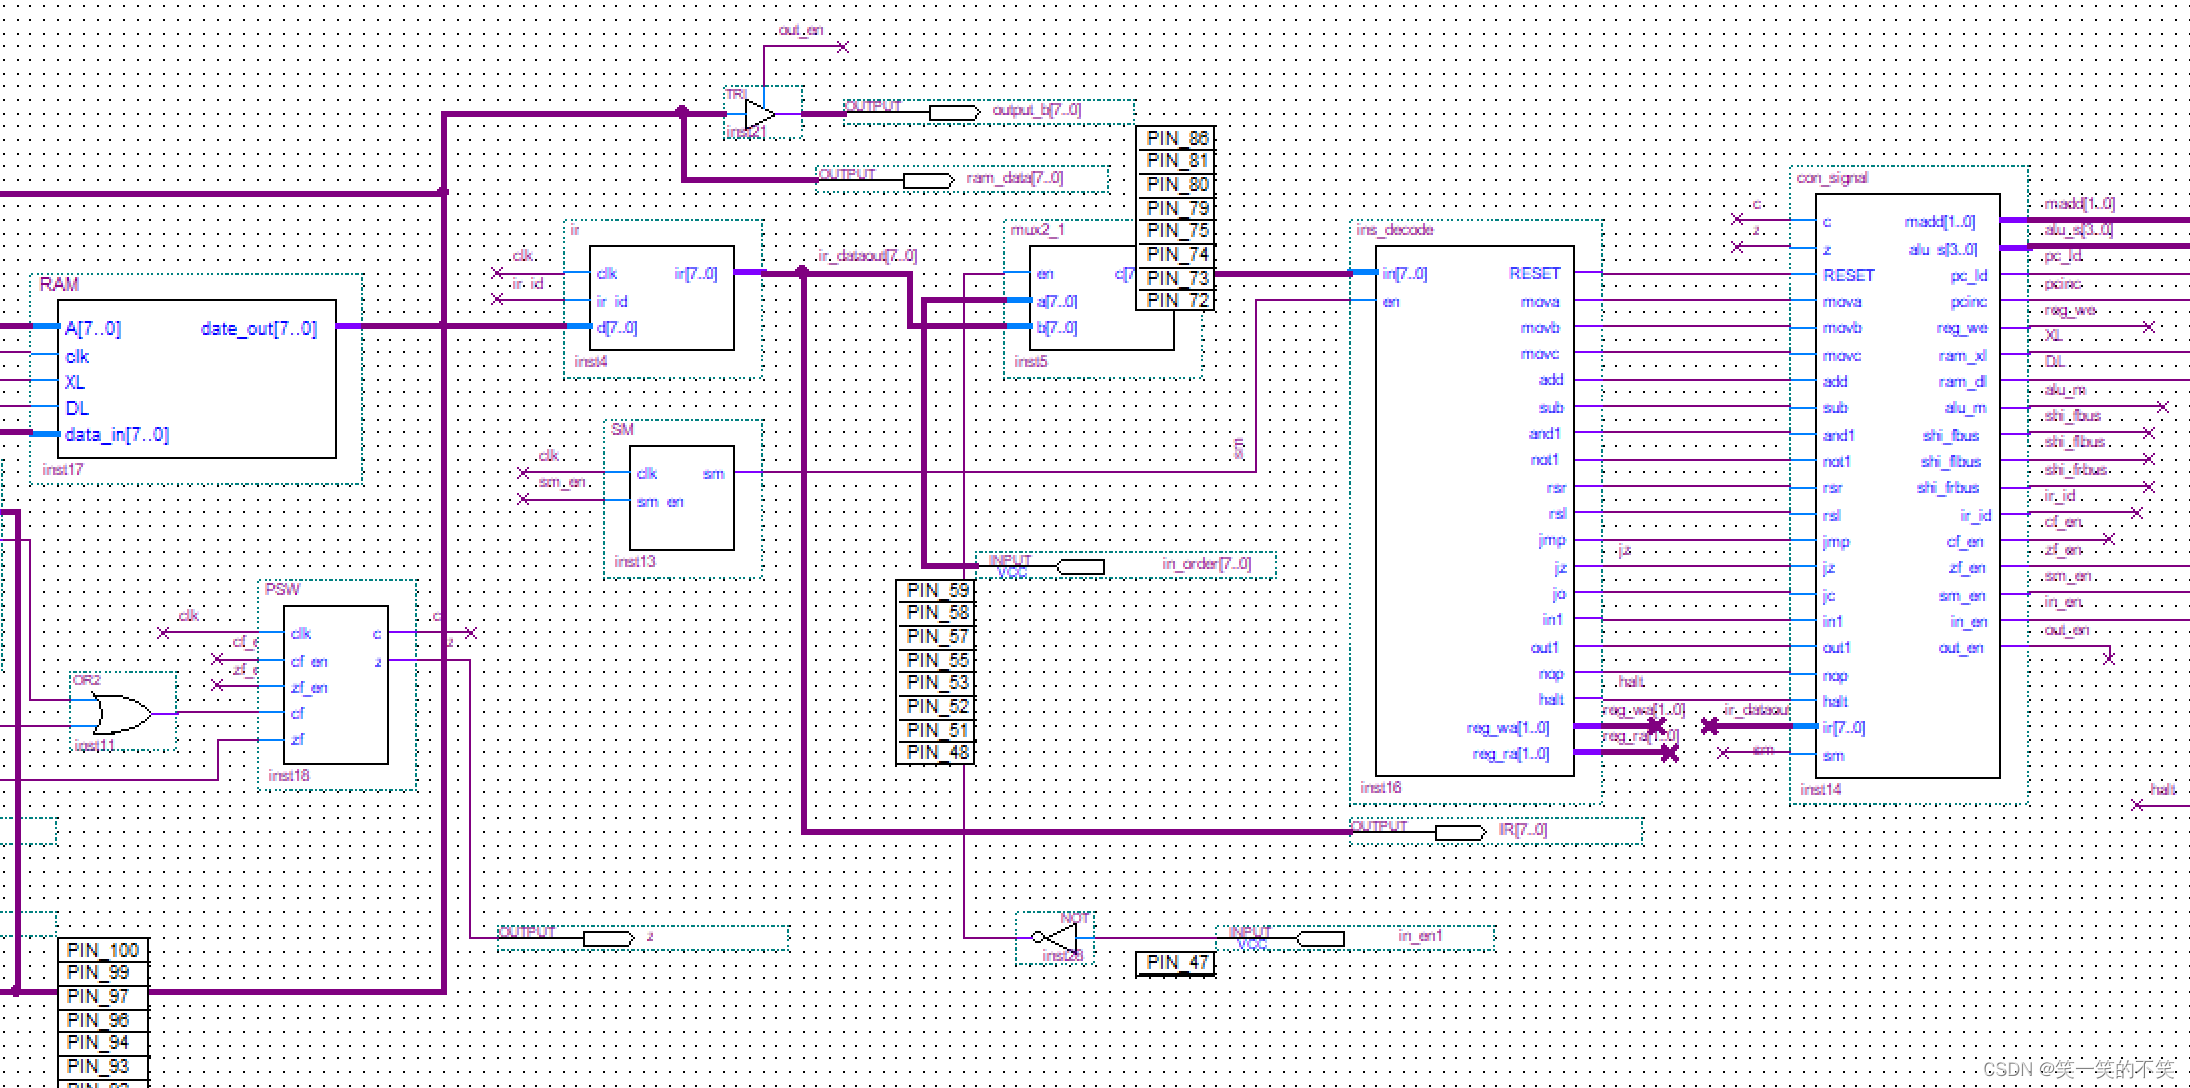Viewport: 2190px width, 1088px height.
Task: Click pin assignment PIN_72
Action: (x=1176, y=300)
